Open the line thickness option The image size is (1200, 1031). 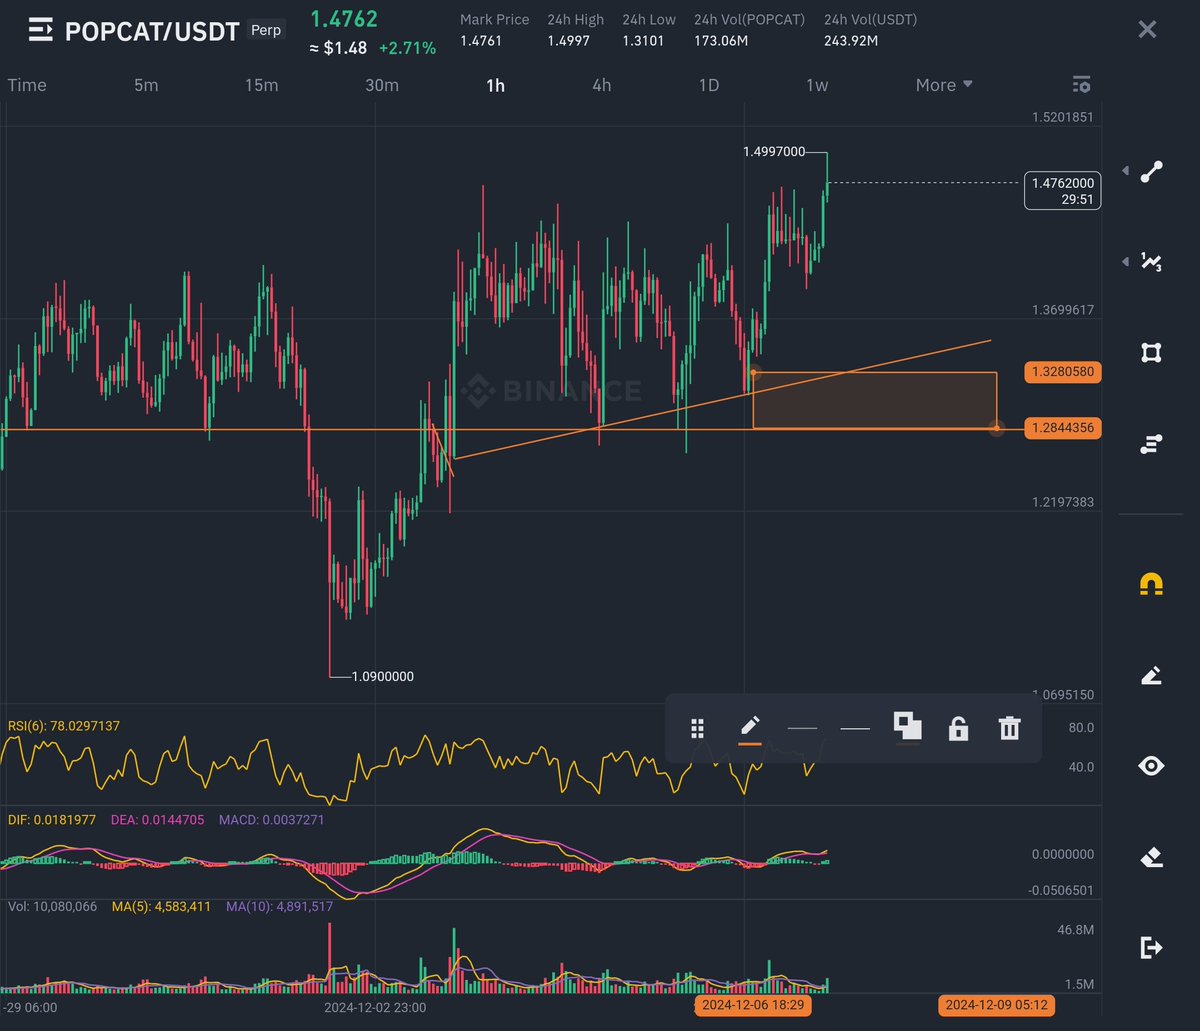click(802, 728)
